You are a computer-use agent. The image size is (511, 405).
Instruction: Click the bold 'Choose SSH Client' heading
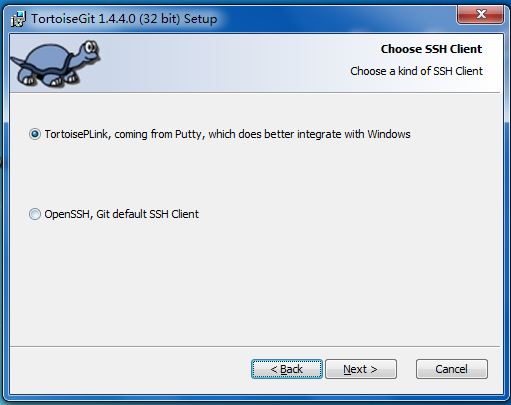pos(431,49)
